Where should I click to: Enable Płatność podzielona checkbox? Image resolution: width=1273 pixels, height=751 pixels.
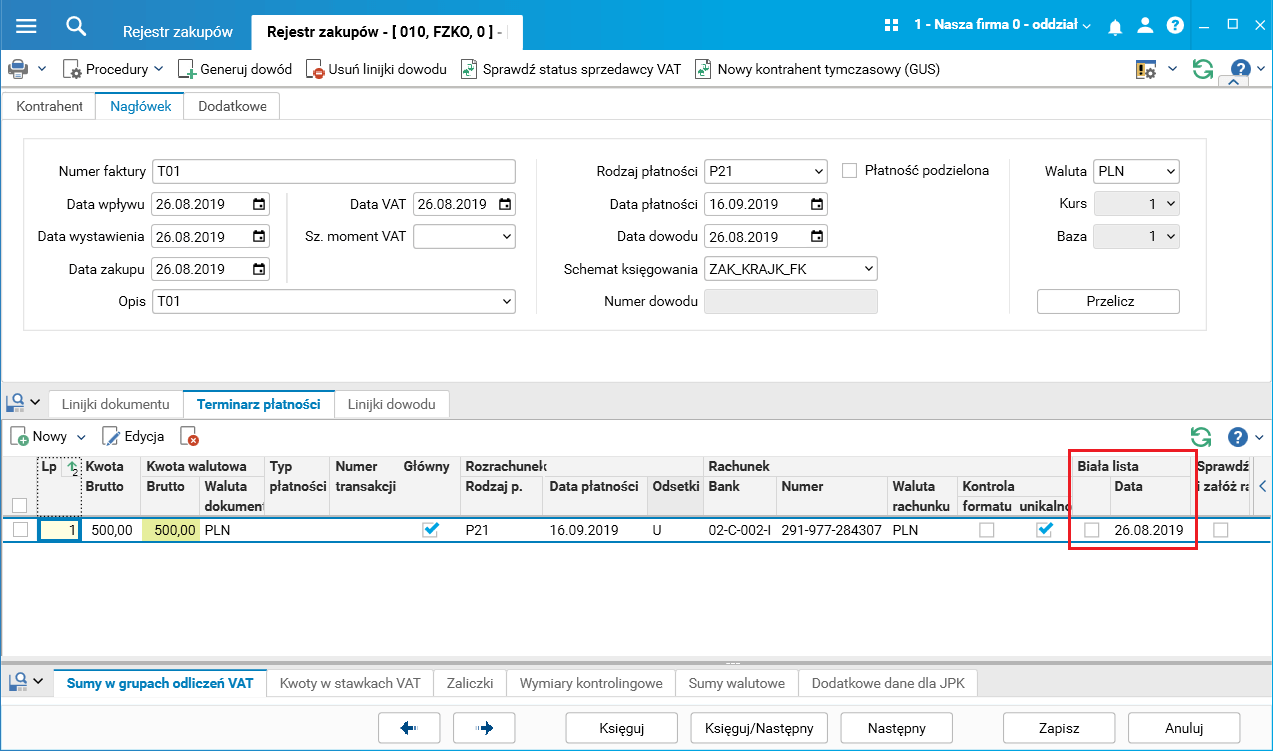coord(850,171)
